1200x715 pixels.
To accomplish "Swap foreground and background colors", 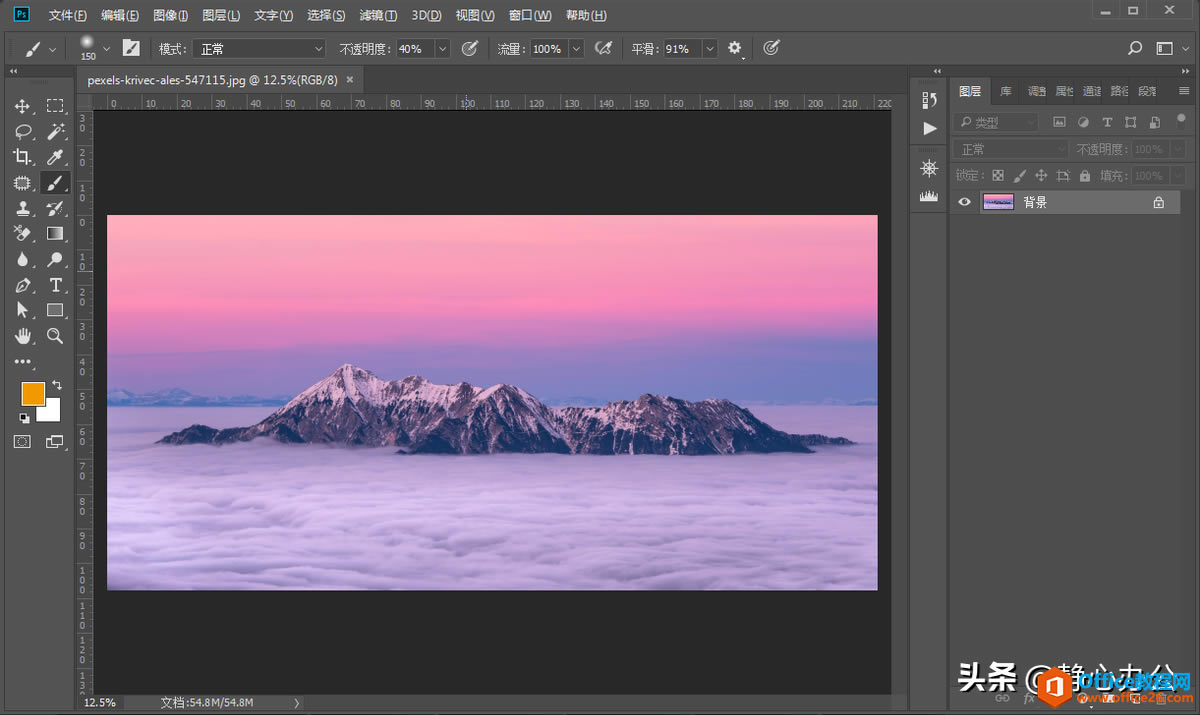I will pyautogui.click(x=57, y=385).
